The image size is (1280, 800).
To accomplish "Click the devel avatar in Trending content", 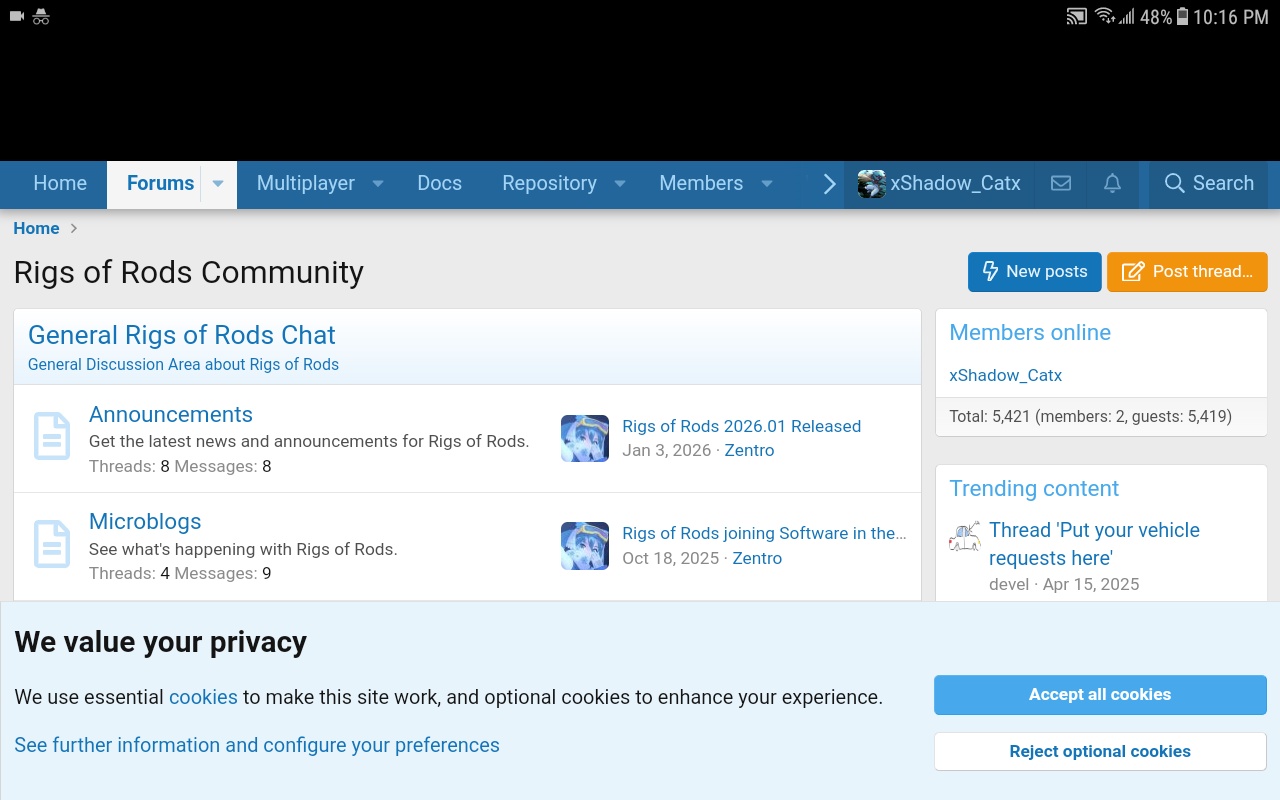I will 965,537.
